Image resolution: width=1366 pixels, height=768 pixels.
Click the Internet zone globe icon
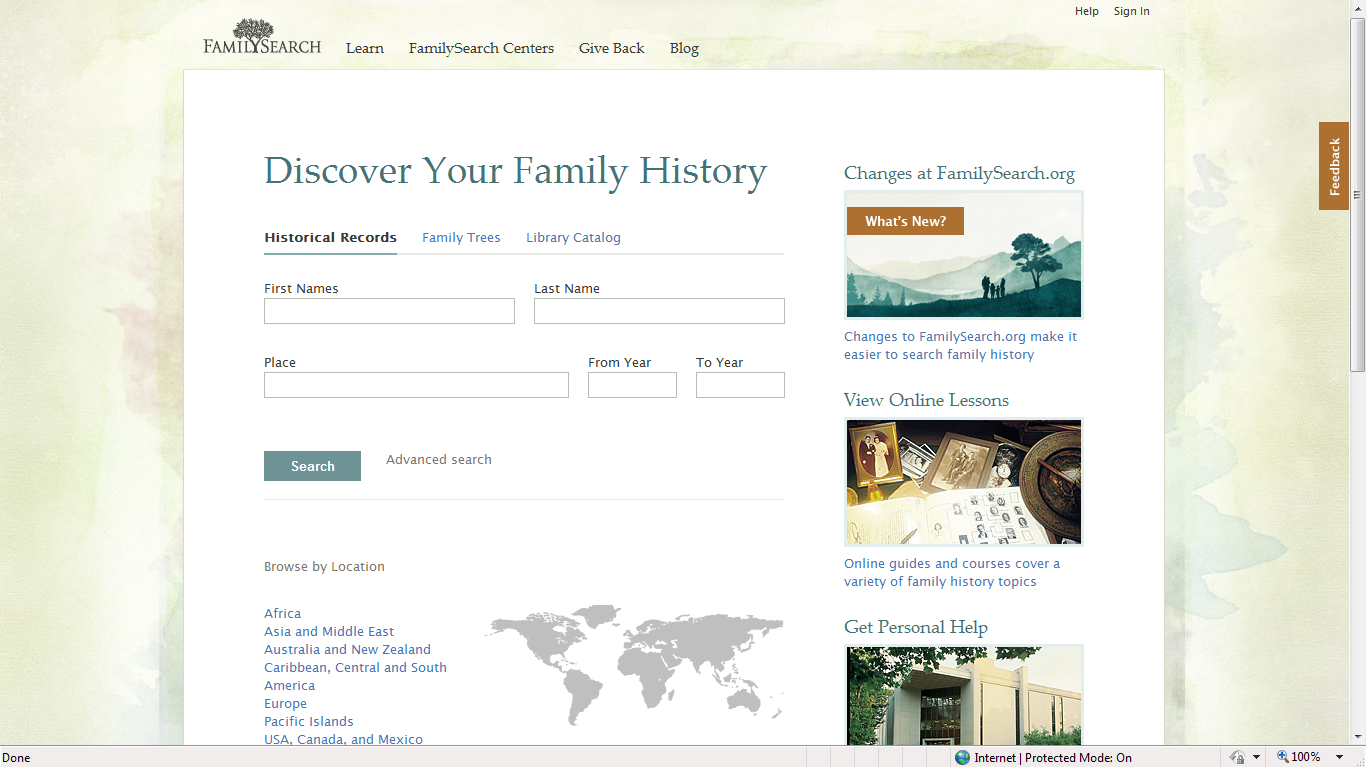(962, 758)
